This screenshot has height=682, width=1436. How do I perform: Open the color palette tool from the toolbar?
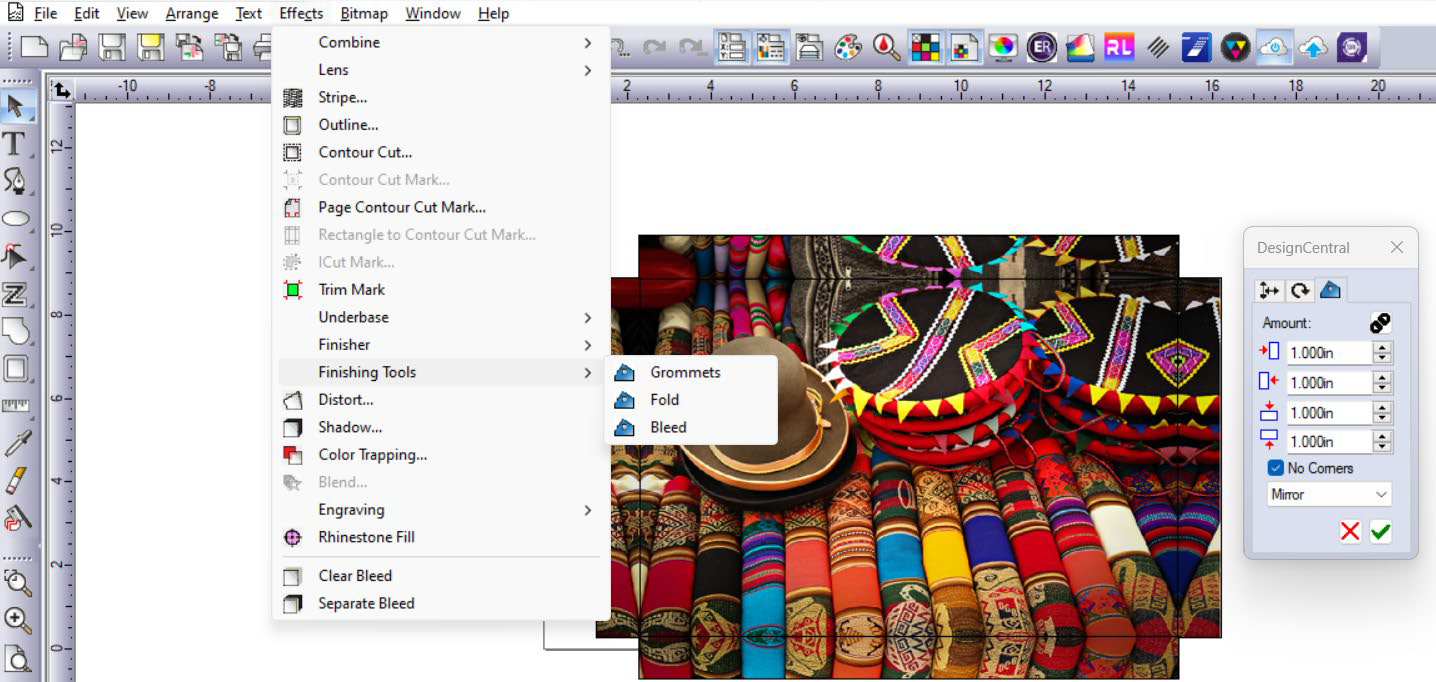847,47
